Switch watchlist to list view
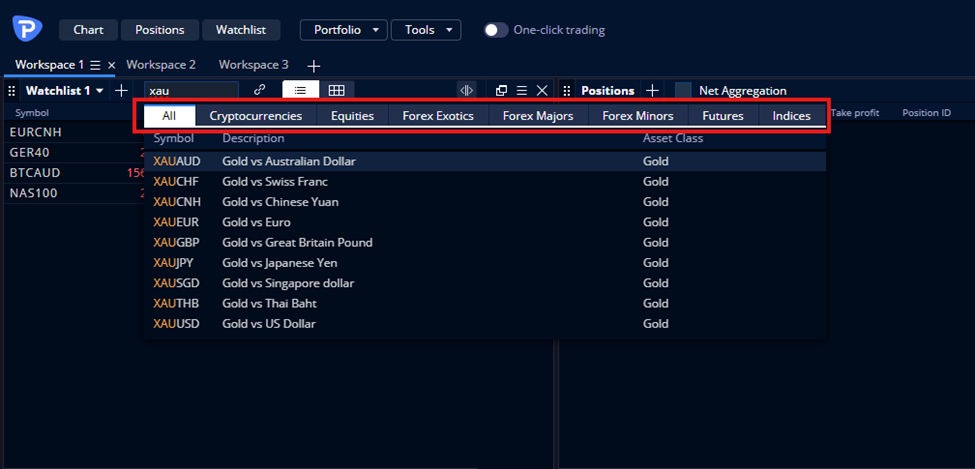Viewport: 975px width, 469px height. click(x=300, y=90)
